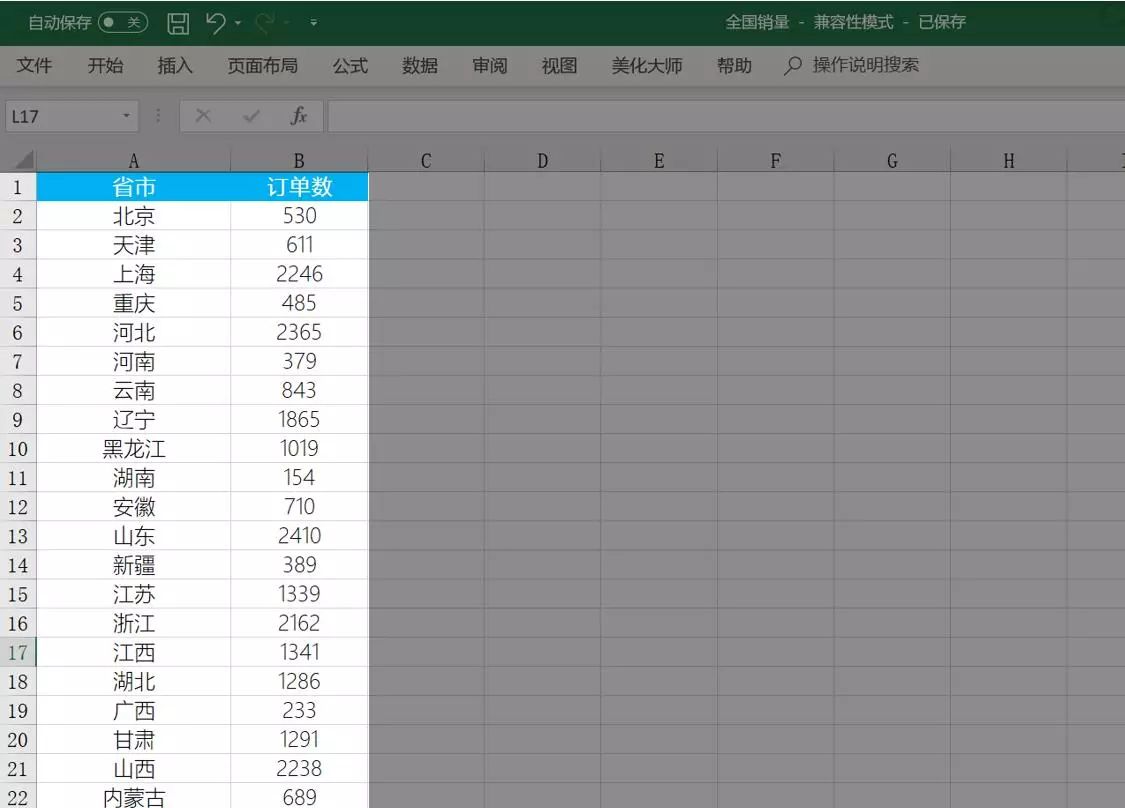Click the Cancel (X) icon beside formula bar
This screenshot has width=1125, height=808.
(x=203, y=114)
